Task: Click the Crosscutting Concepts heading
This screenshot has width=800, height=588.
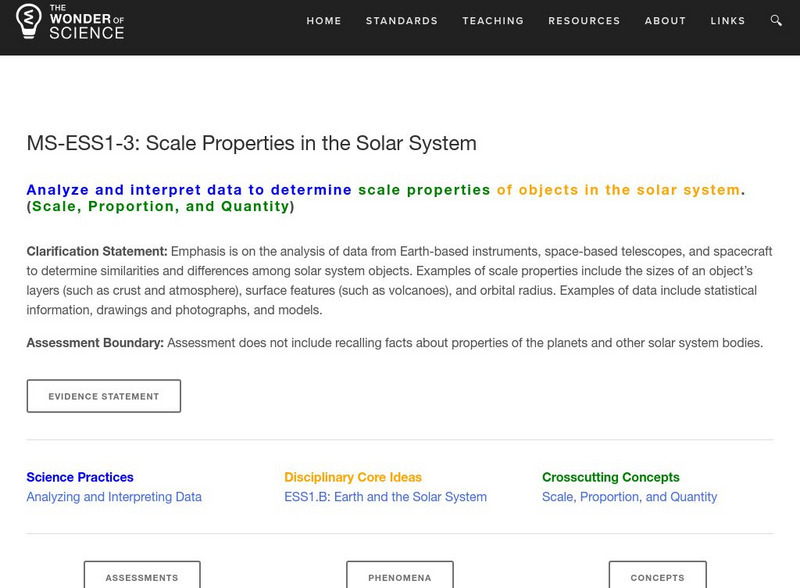Action: click(610, 477)
